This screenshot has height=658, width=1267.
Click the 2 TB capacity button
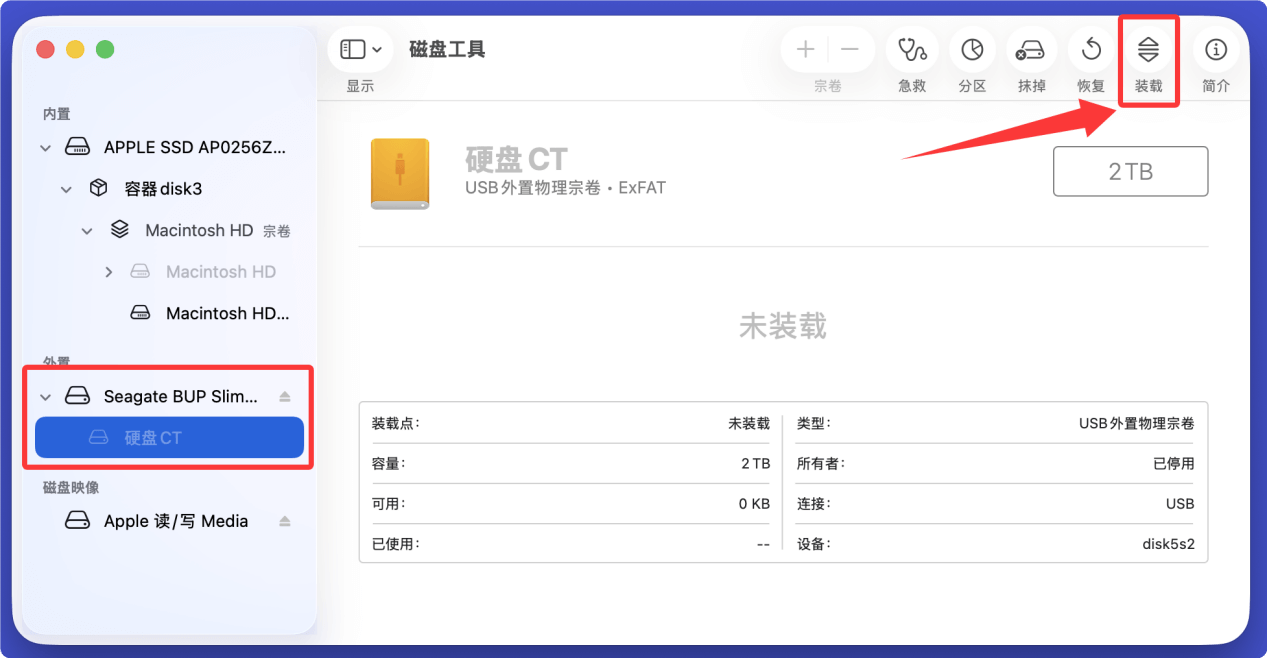coord(1130,171)
